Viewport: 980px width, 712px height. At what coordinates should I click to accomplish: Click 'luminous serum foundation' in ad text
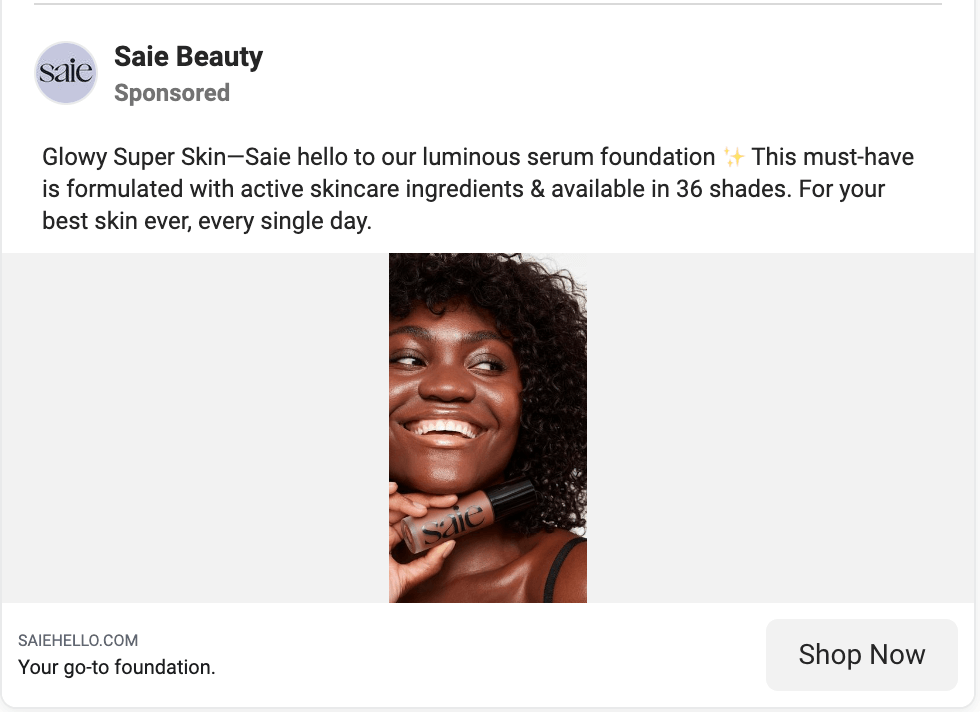(x=568, y=157)
